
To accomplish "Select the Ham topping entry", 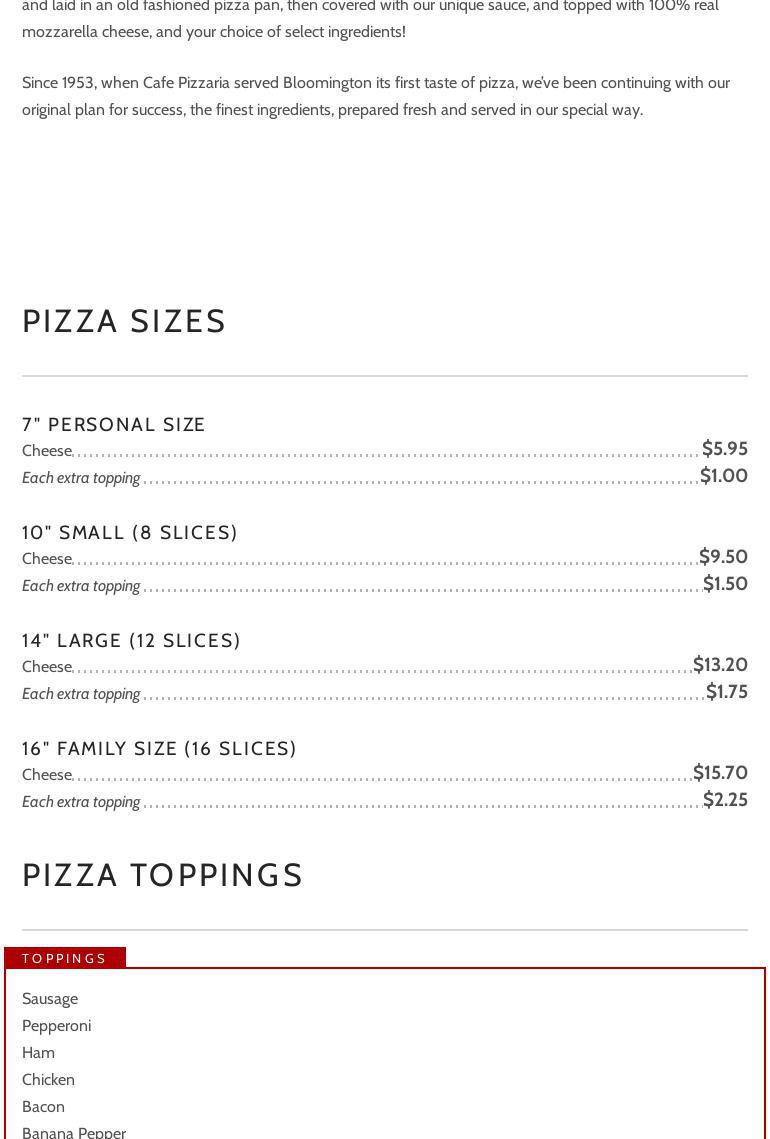I will coord(39,1053).
